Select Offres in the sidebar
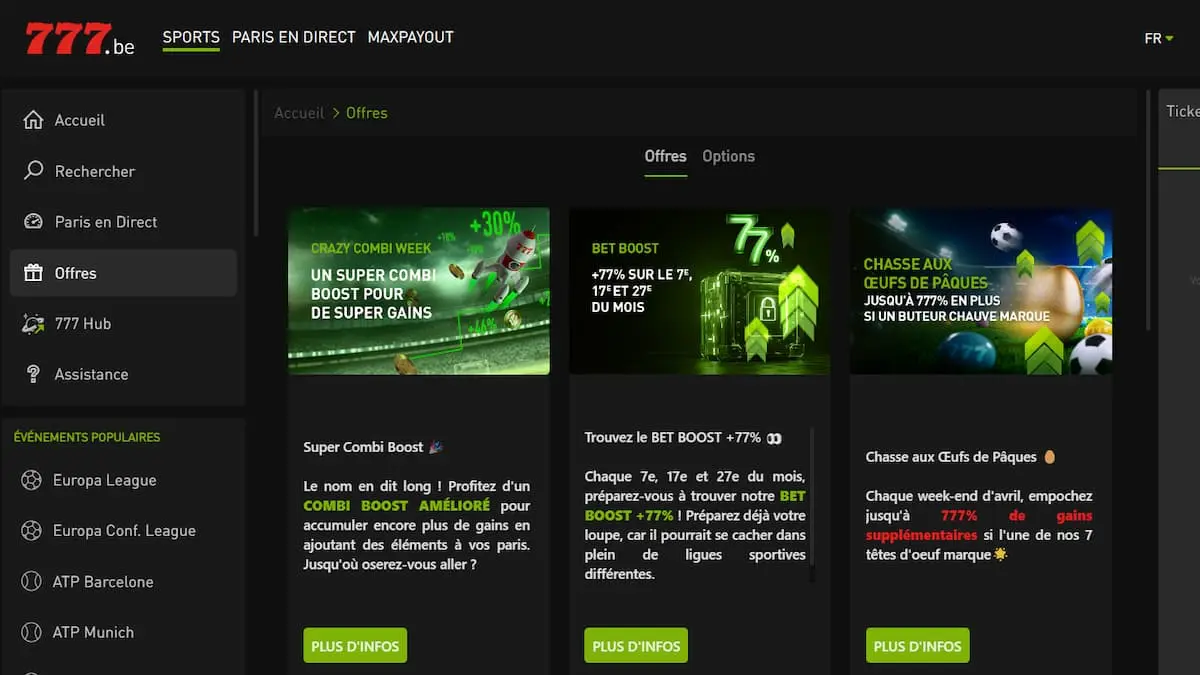 (x=123, y=273)
